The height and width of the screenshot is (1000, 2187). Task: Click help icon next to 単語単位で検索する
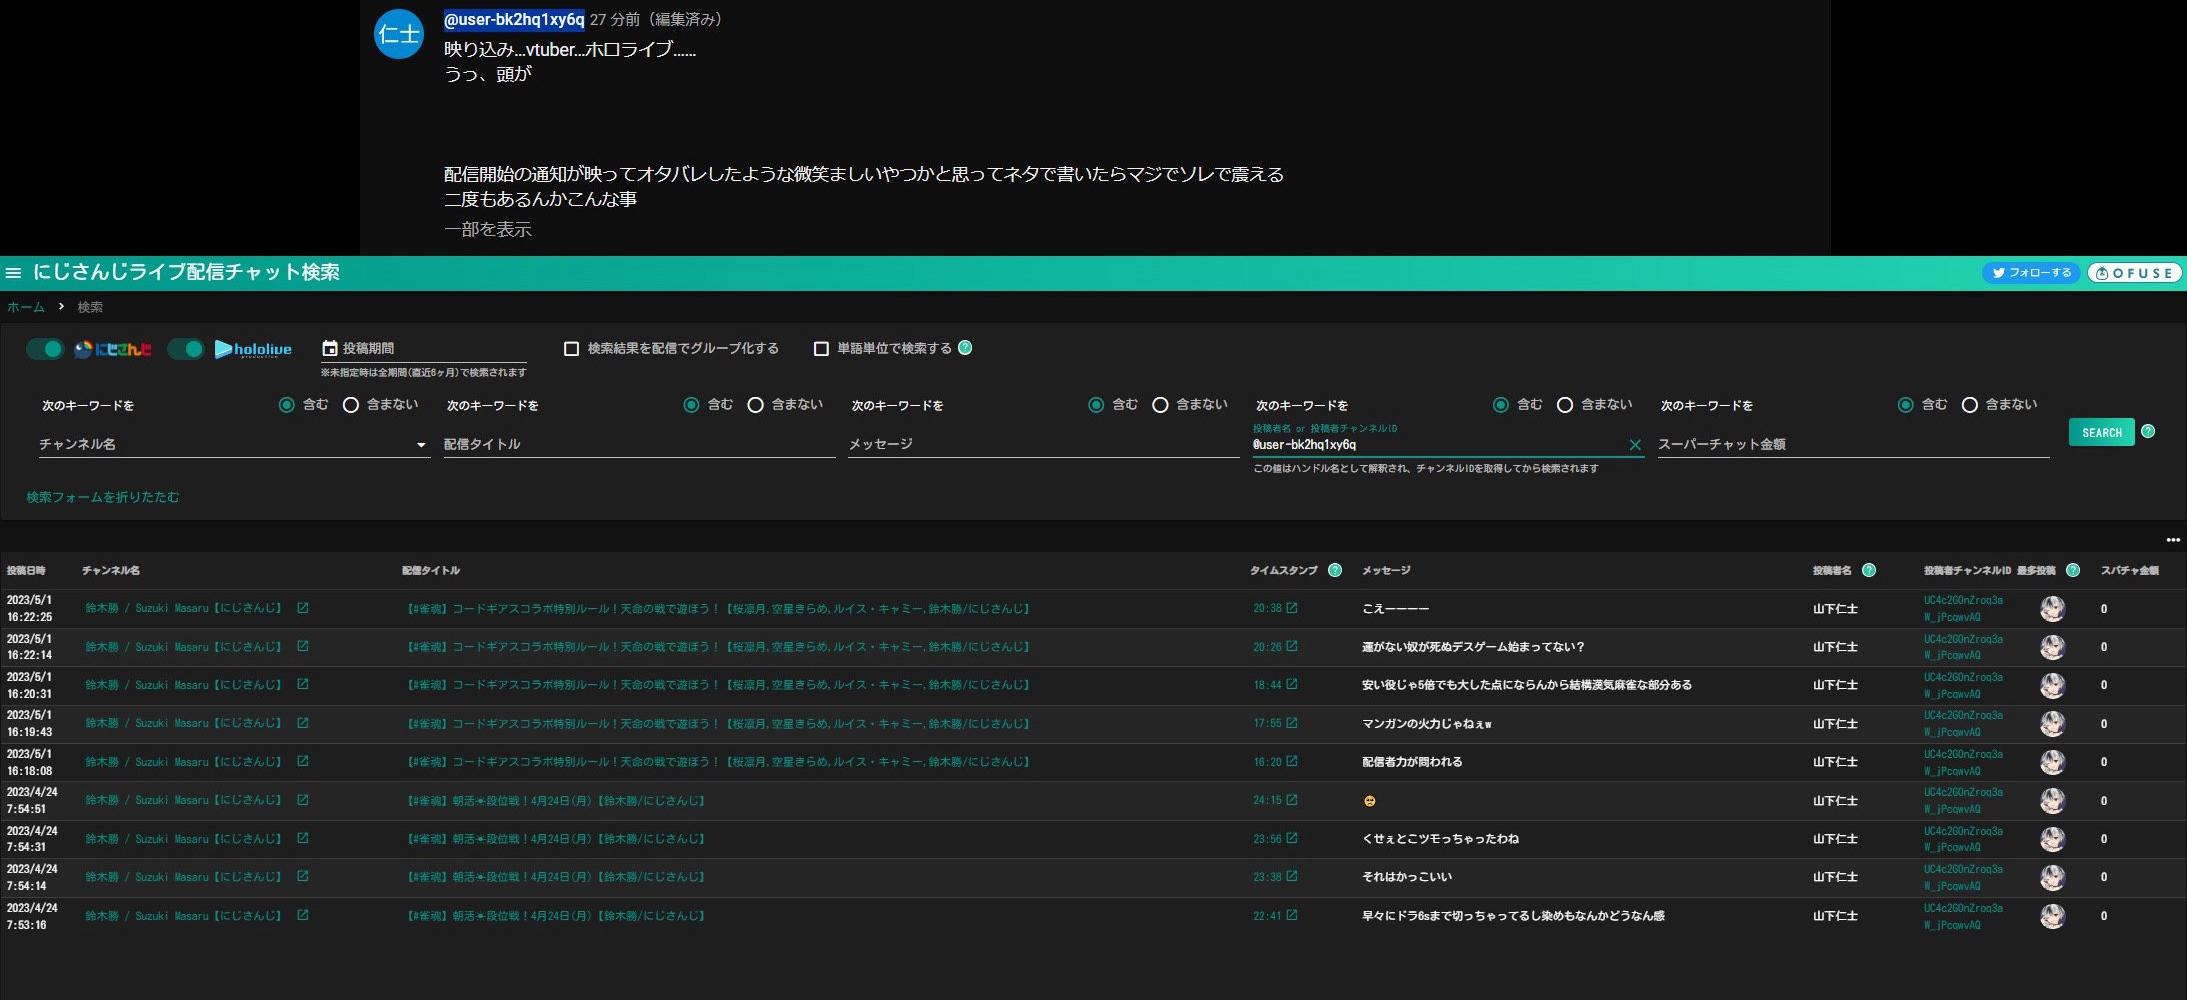965,348
